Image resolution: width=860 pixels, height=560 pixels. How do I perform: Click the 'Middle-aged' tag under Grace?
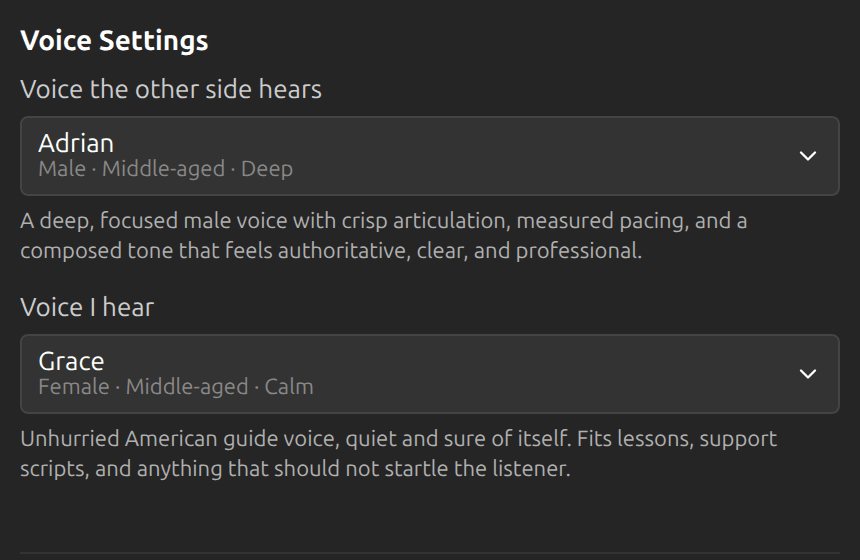click(187, 387)
